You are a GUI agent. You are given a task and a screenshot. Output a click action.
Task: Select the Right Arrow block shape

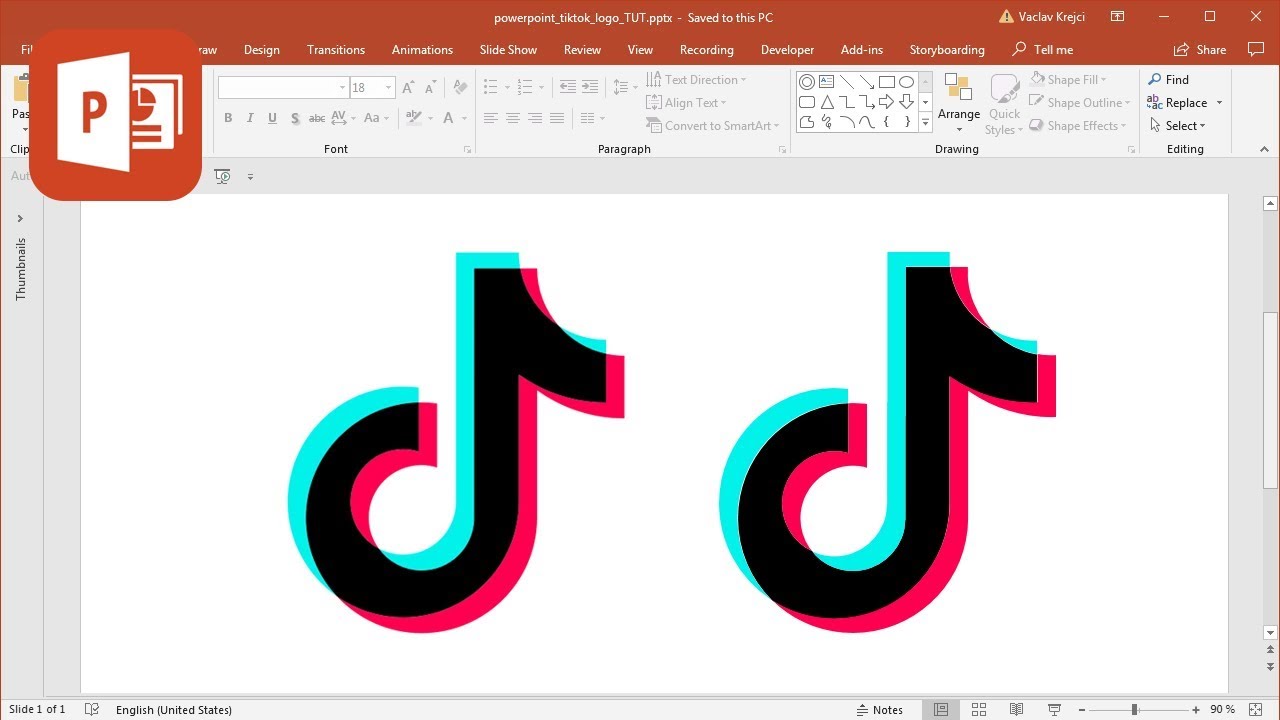tap(887, 102)
